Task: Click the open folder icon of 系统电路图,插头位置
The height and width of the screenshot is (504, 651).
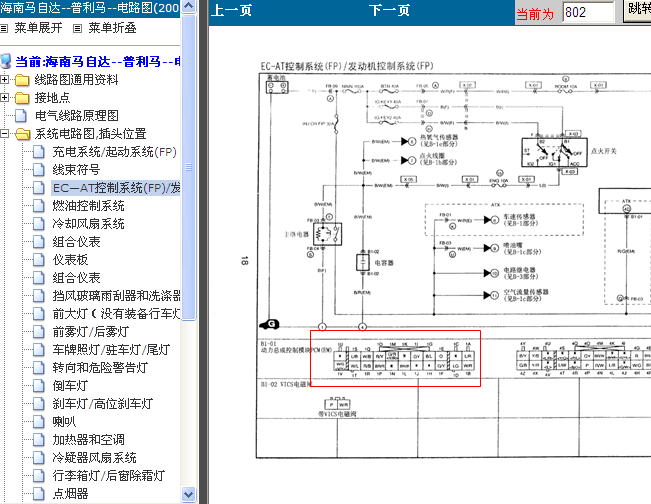Action: click(22, 134)
